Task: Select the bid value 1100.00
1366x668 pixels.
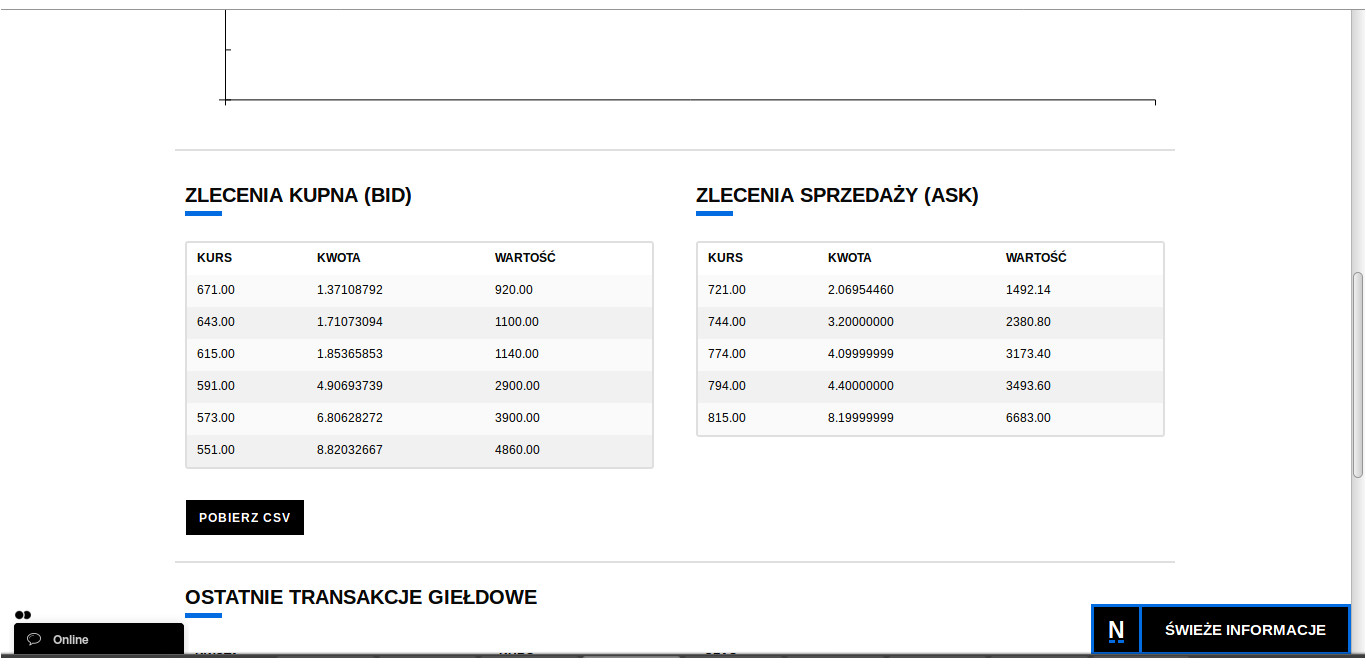Action: tap(517, 322)
